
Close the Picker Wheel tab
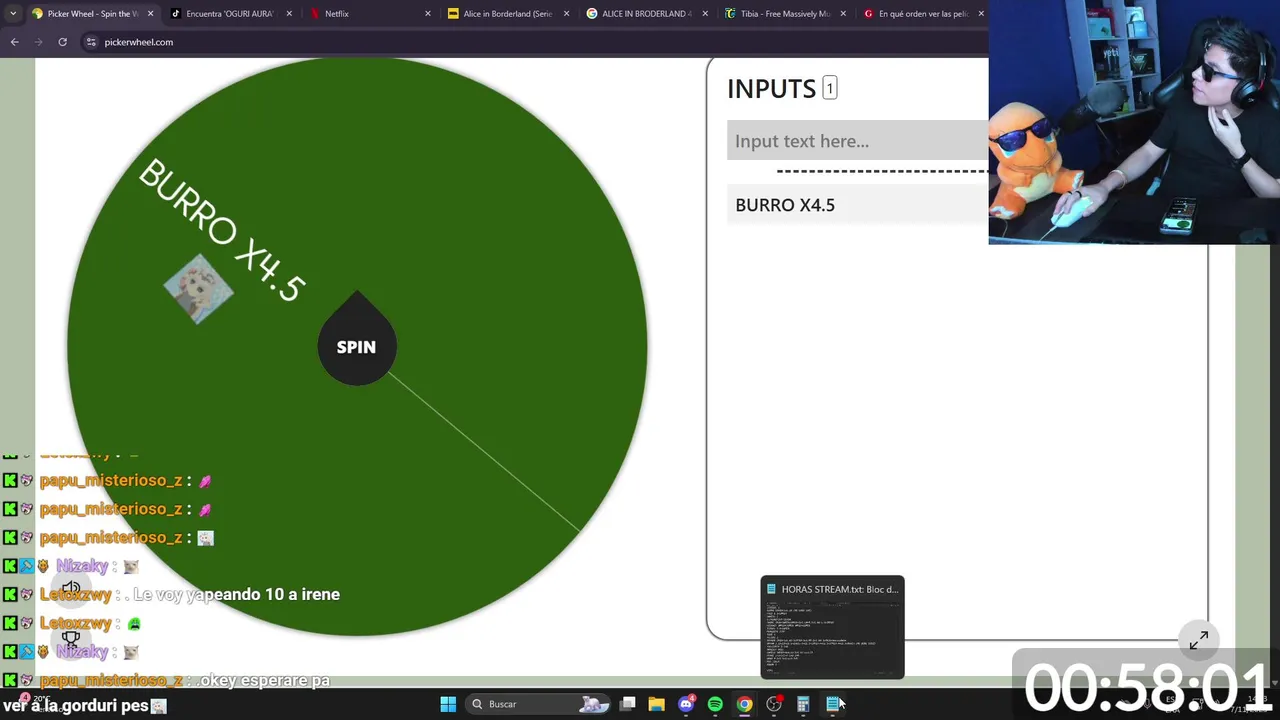[x=151, y=14]
